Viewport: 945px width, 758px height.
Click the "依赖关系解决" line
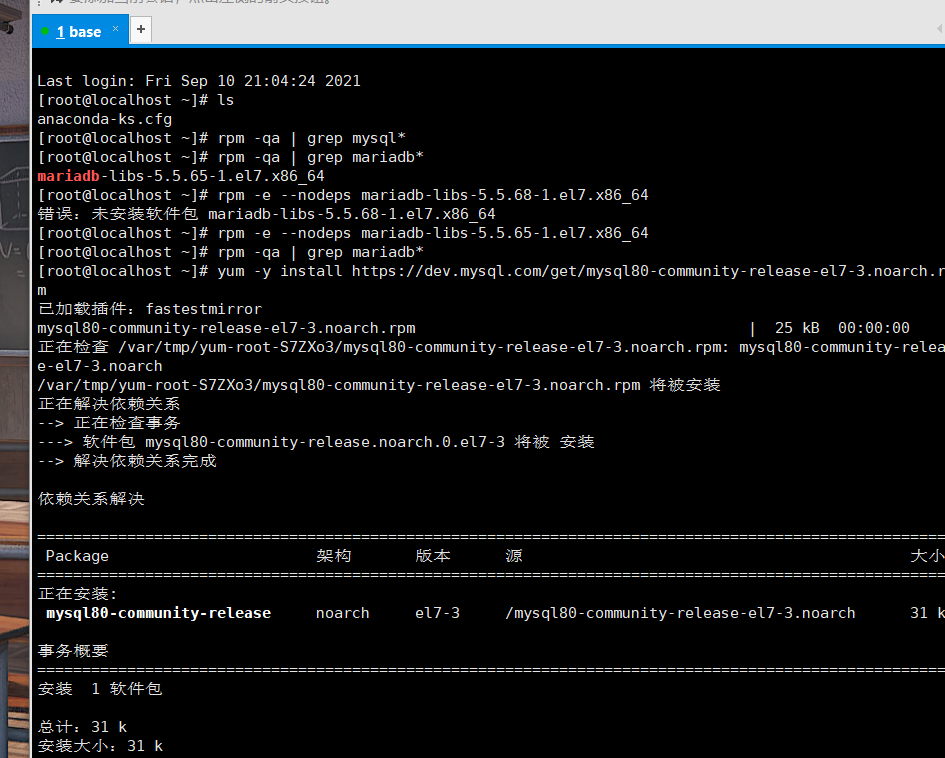click(x=91, y=499)
